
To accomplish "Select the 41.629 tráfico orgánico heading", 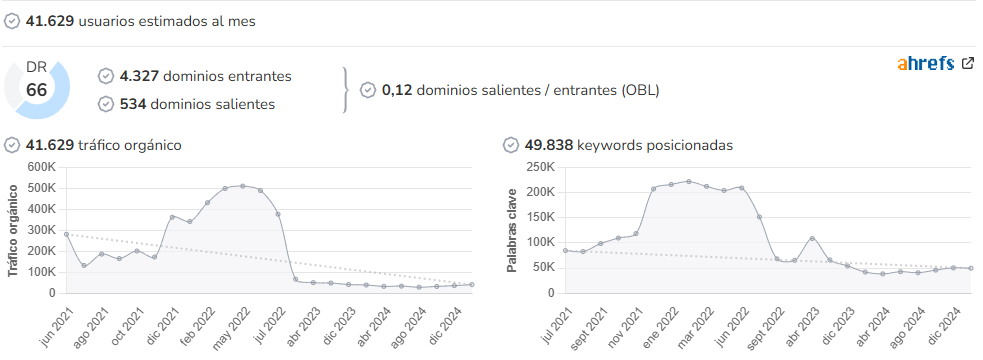I will (103, 146).
